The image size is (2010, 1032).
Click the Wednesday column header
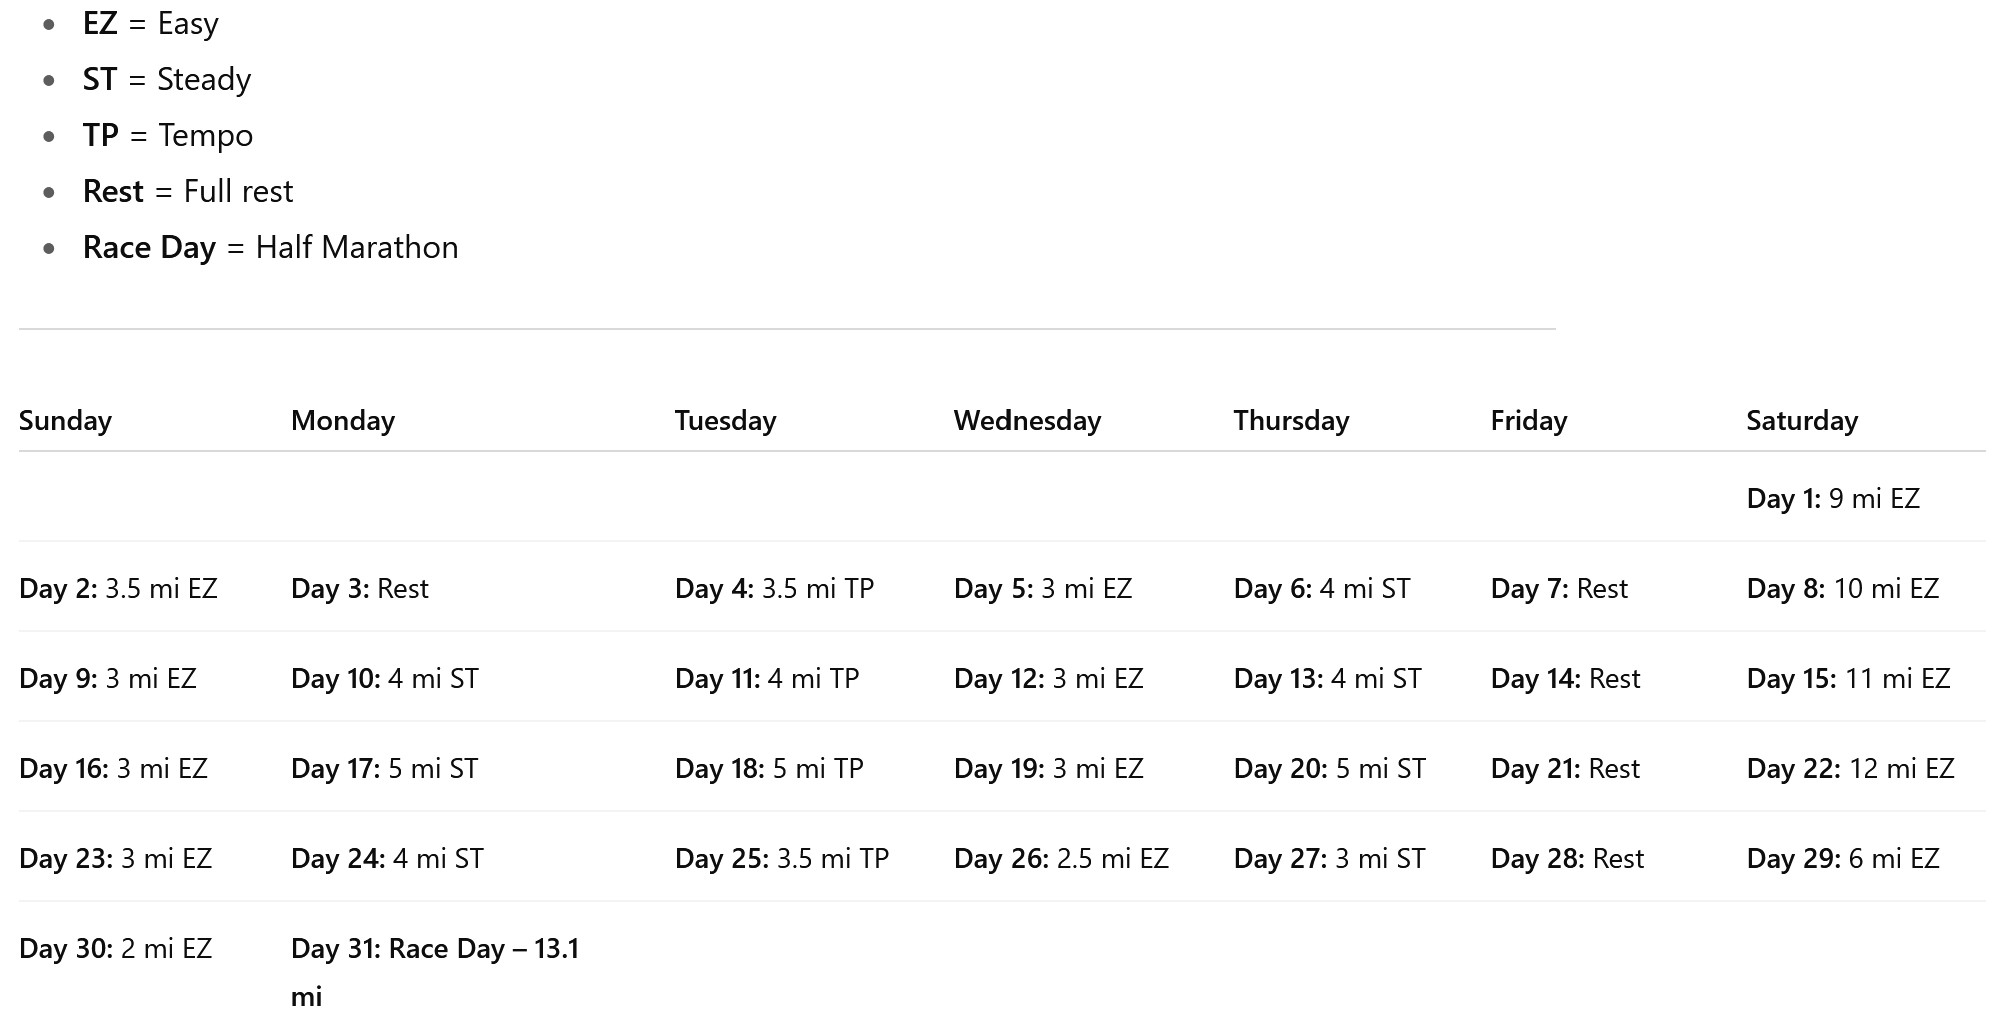point(1026,421)
